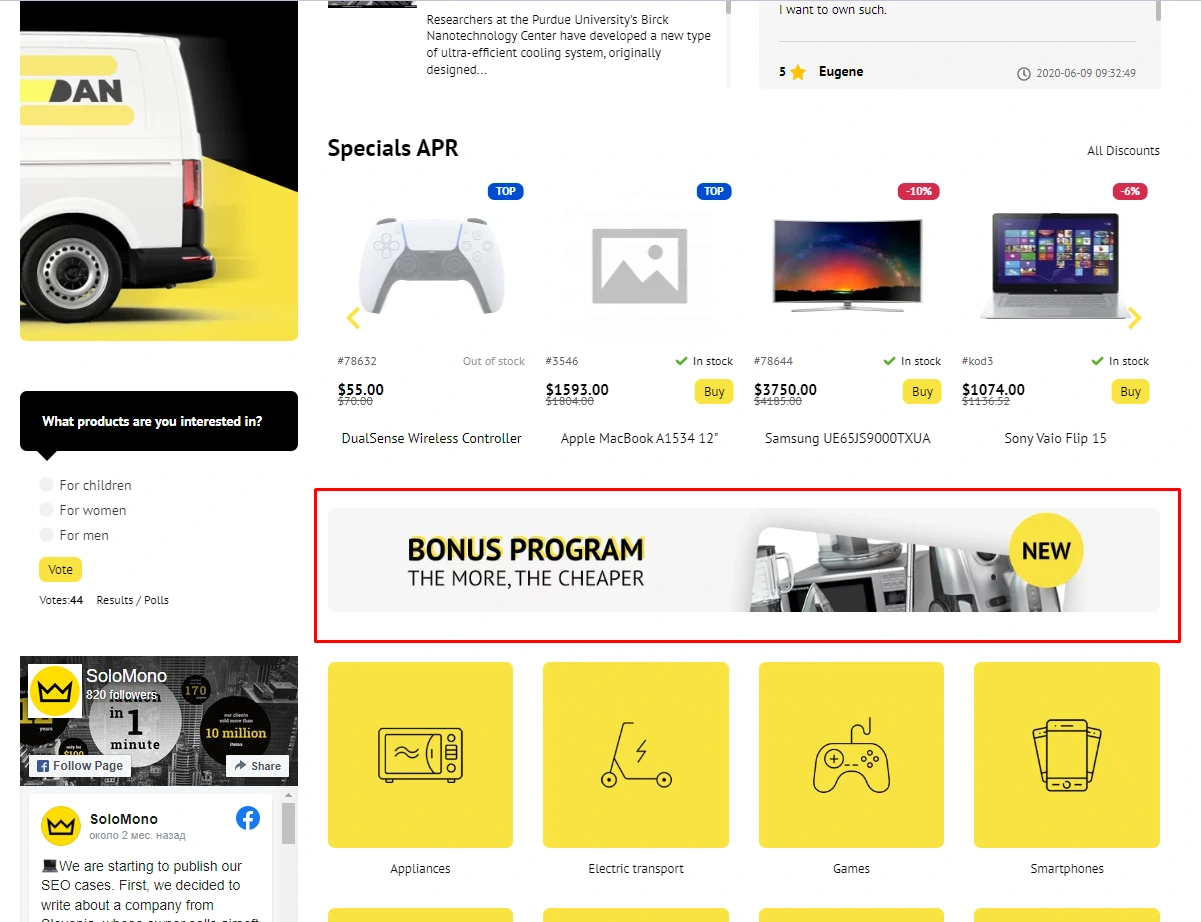Open the Appliances microwave icon tile
Image resolution: width=1201 pixels, height=922 pixels.
(420, 755)
